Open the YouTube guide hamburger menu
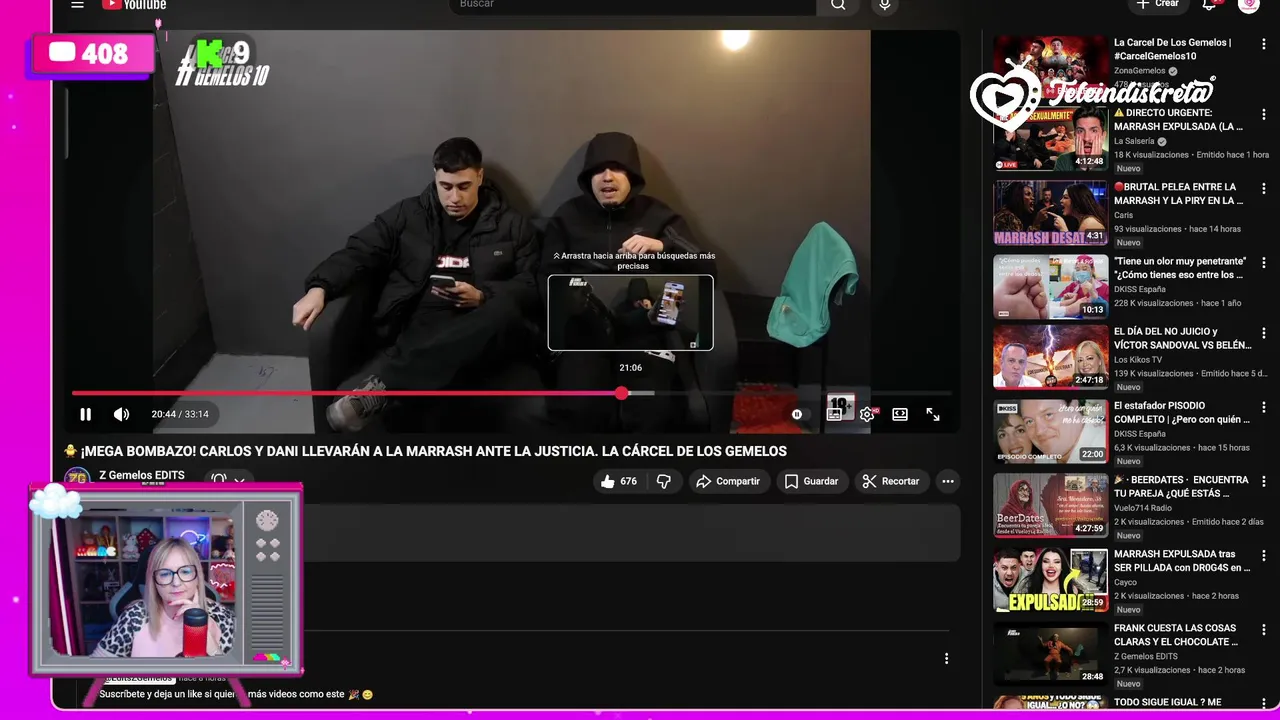 pos(77,4)
